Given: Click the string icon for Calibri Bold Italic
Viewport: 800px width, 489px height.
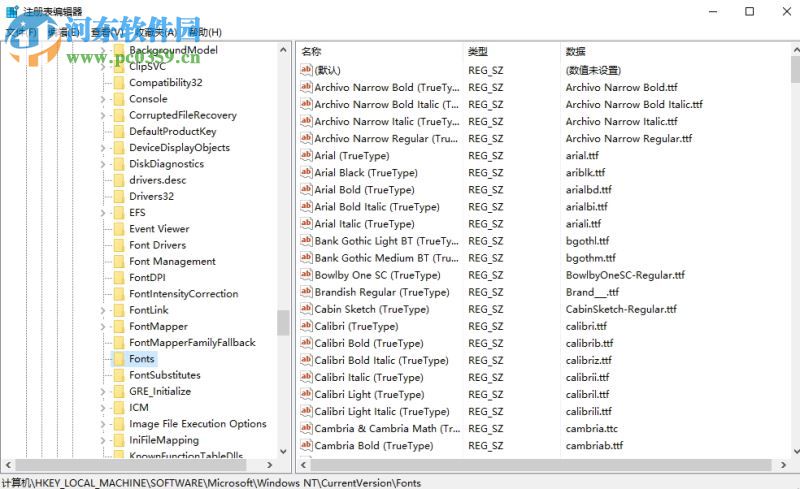Looking at the screenshot, I should tap(306, 360).
